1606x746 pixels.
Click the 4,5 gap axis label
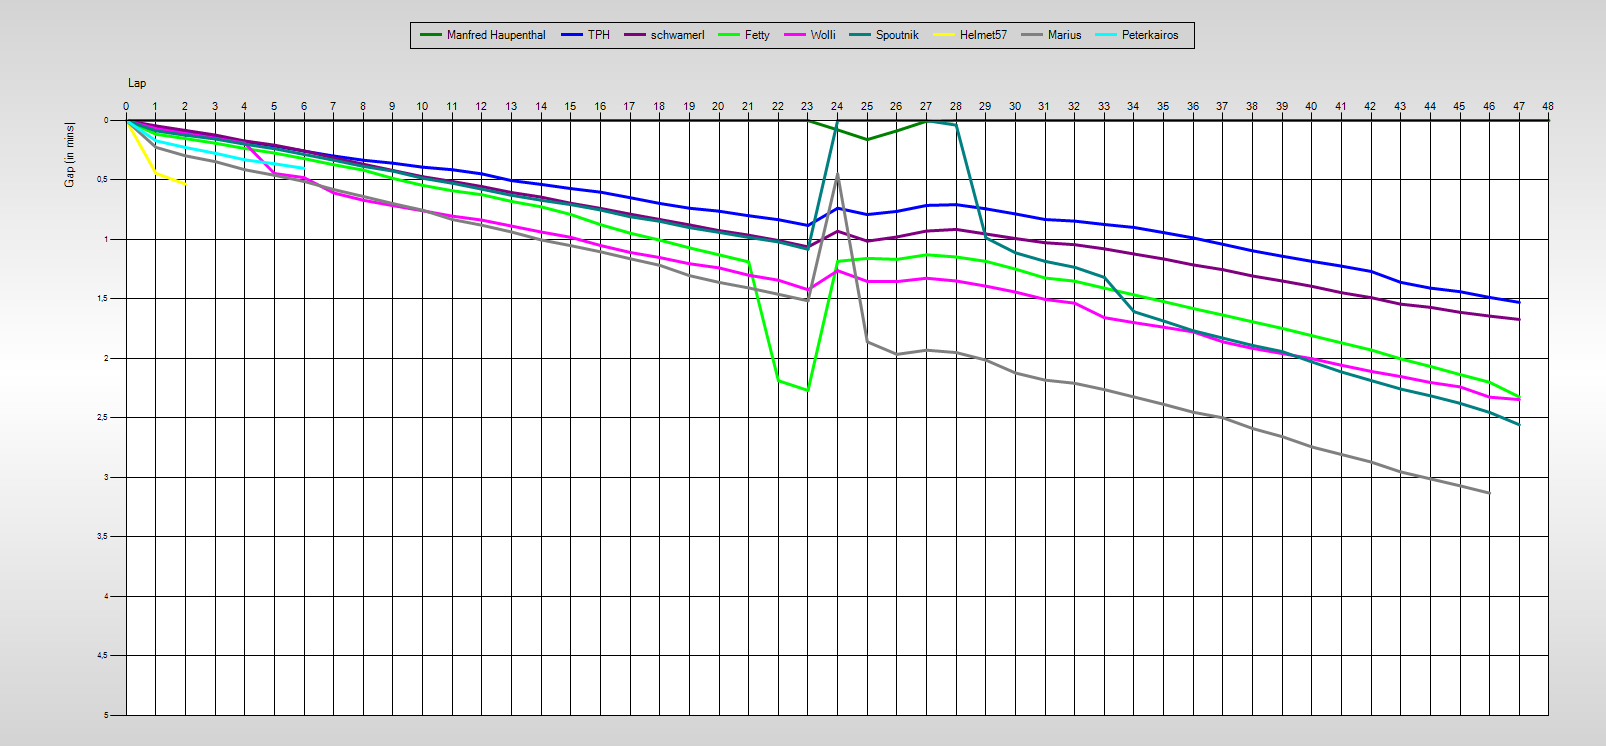point(102,656)
